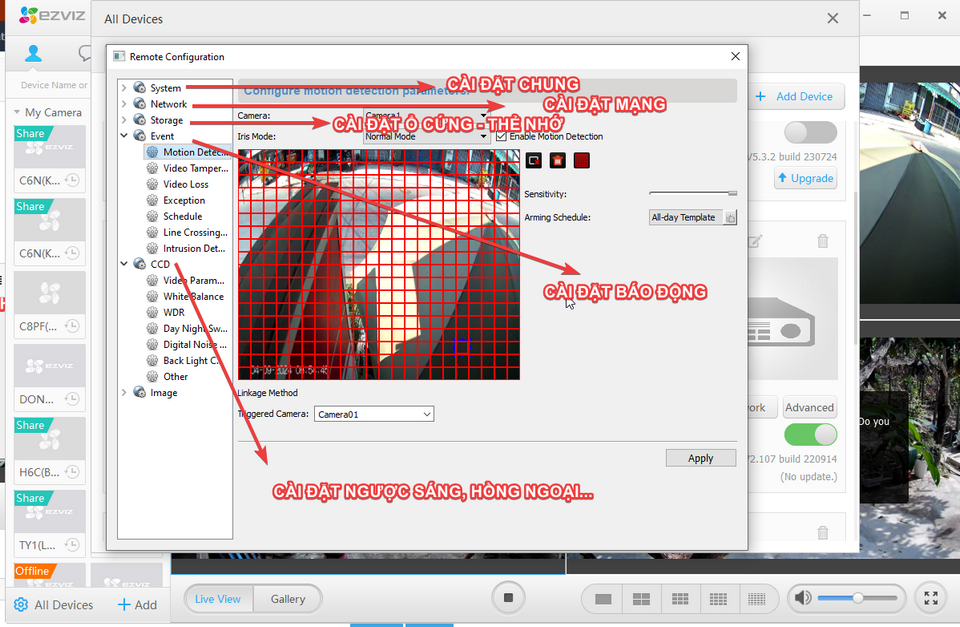This screenshot has height=627, width=960.
Task: Open playback history for C8PF camera
Action: pos(72,326)
